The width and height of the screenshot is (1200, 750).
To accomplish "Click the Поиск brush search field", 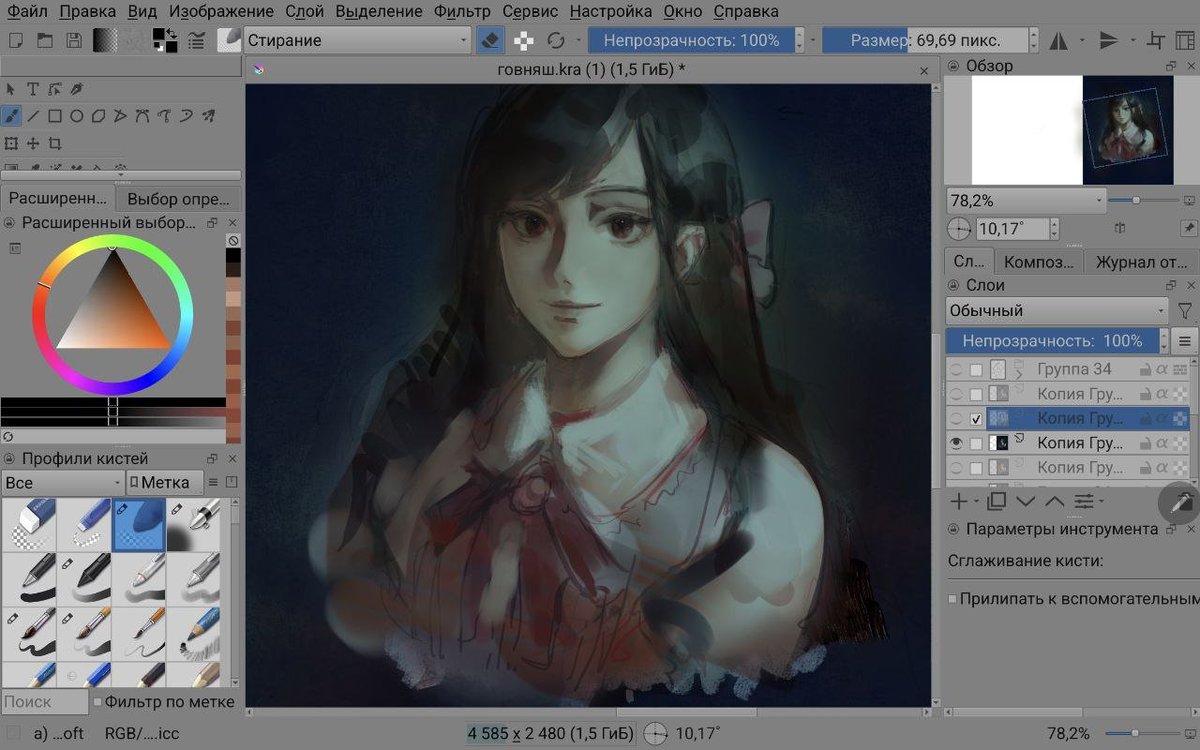I will [x=44, y=702].
